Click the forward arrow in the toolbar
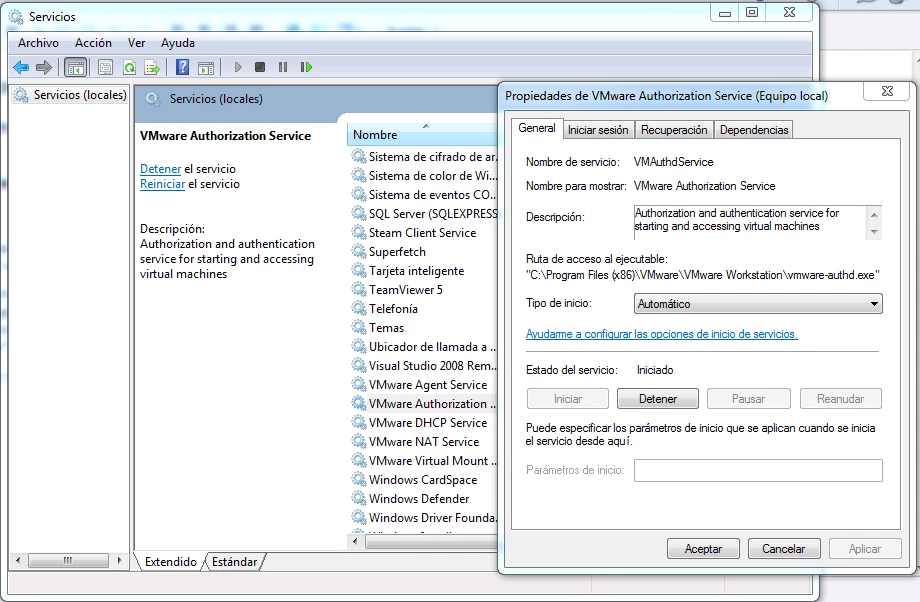The height and width of the screenshot is (602, 920). (44, 67)
